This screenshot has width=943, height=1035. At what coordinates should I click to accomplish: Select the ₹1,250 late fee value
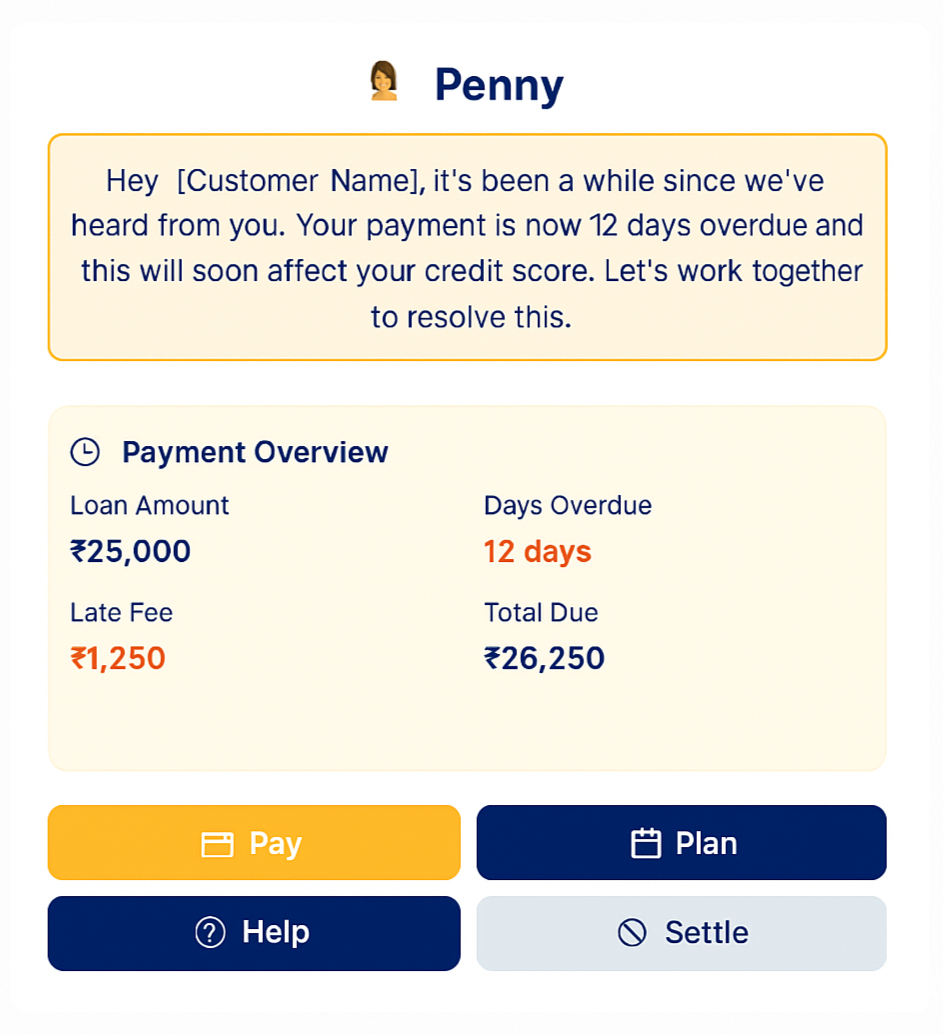(x=117, y=658)
